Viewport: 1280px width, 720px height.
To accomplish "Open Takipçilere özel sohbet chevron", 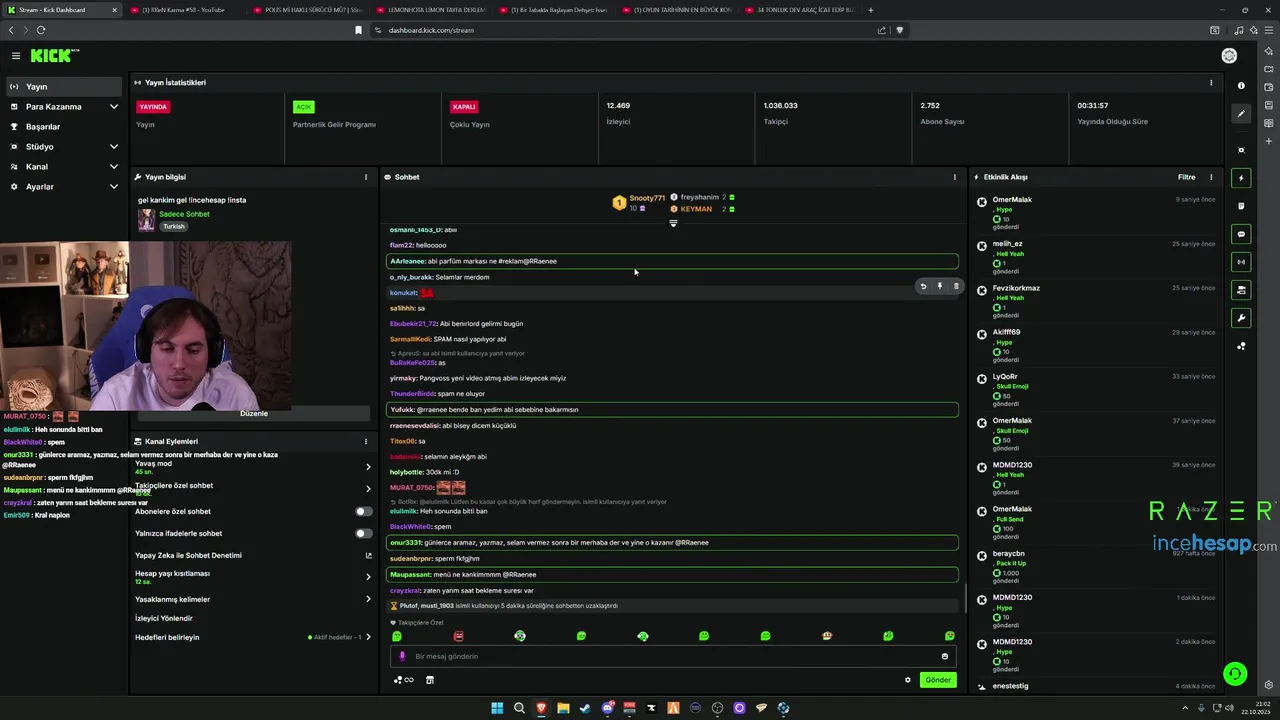I will pos(368,489).
